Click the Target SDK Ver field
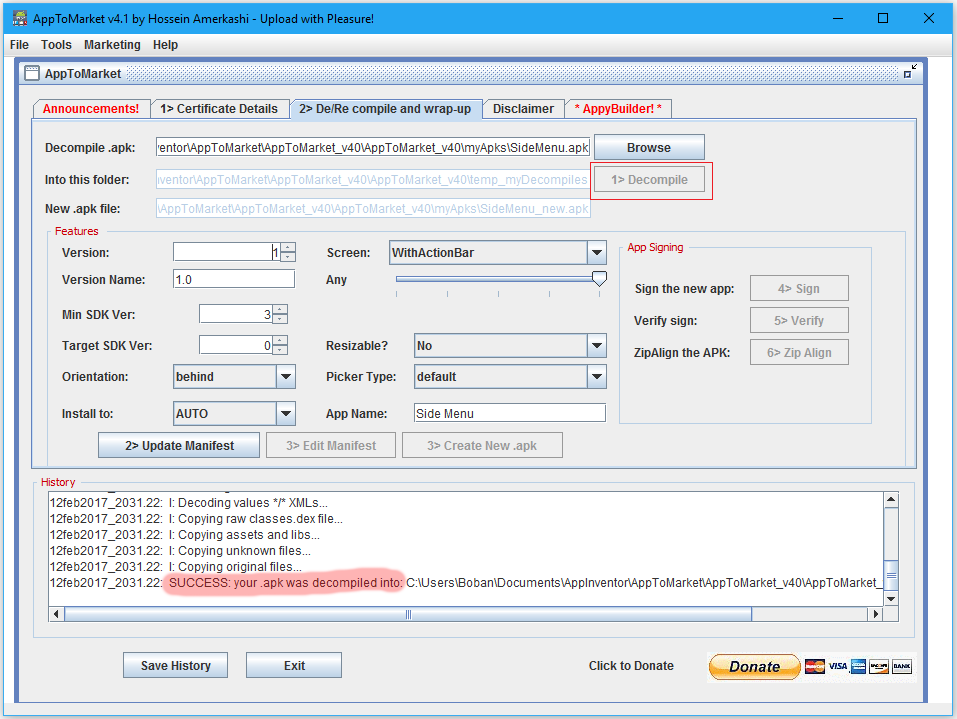The height and width of the screenshot is (719, 957). click(236, 345)
